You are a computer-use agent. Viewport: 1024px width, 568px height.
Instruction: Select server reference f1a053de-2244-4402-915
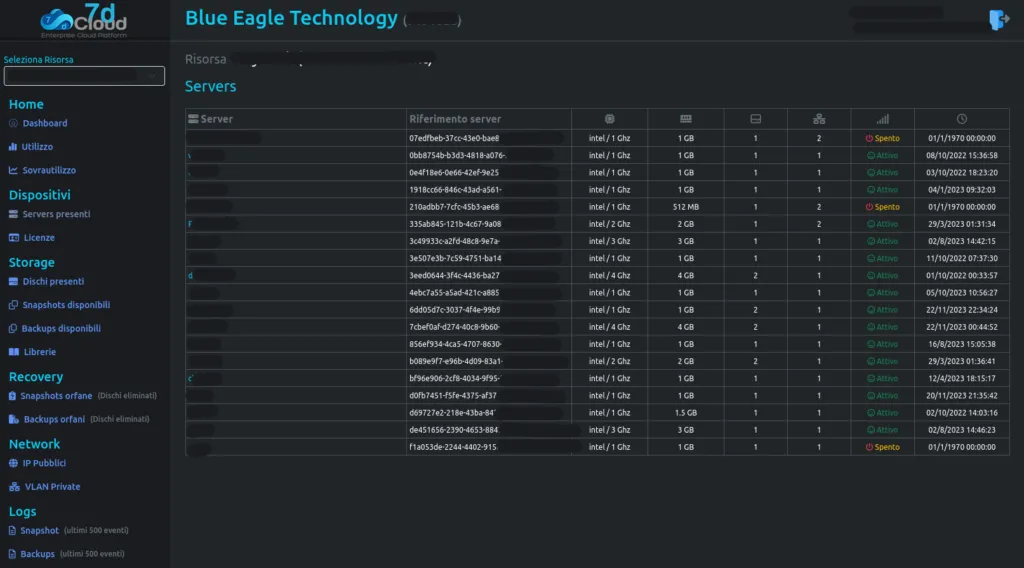point(453,447)
